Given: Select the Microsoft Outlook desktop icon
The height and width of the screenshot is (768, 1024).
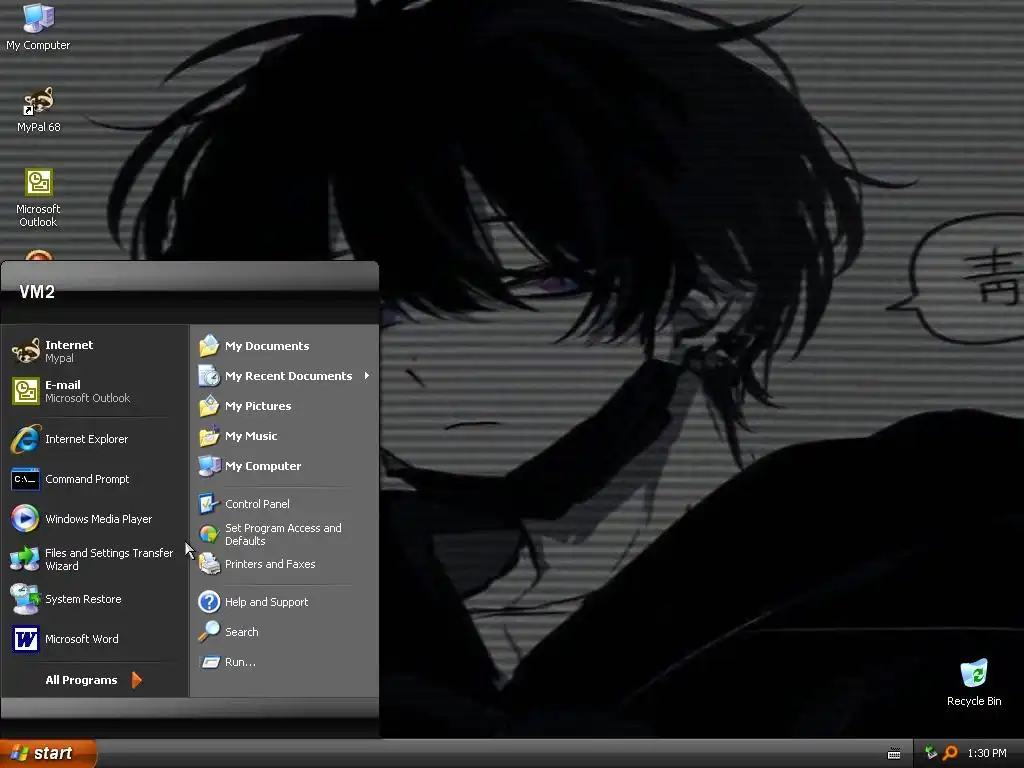Looking at the screenshot, I should point(38,198).
